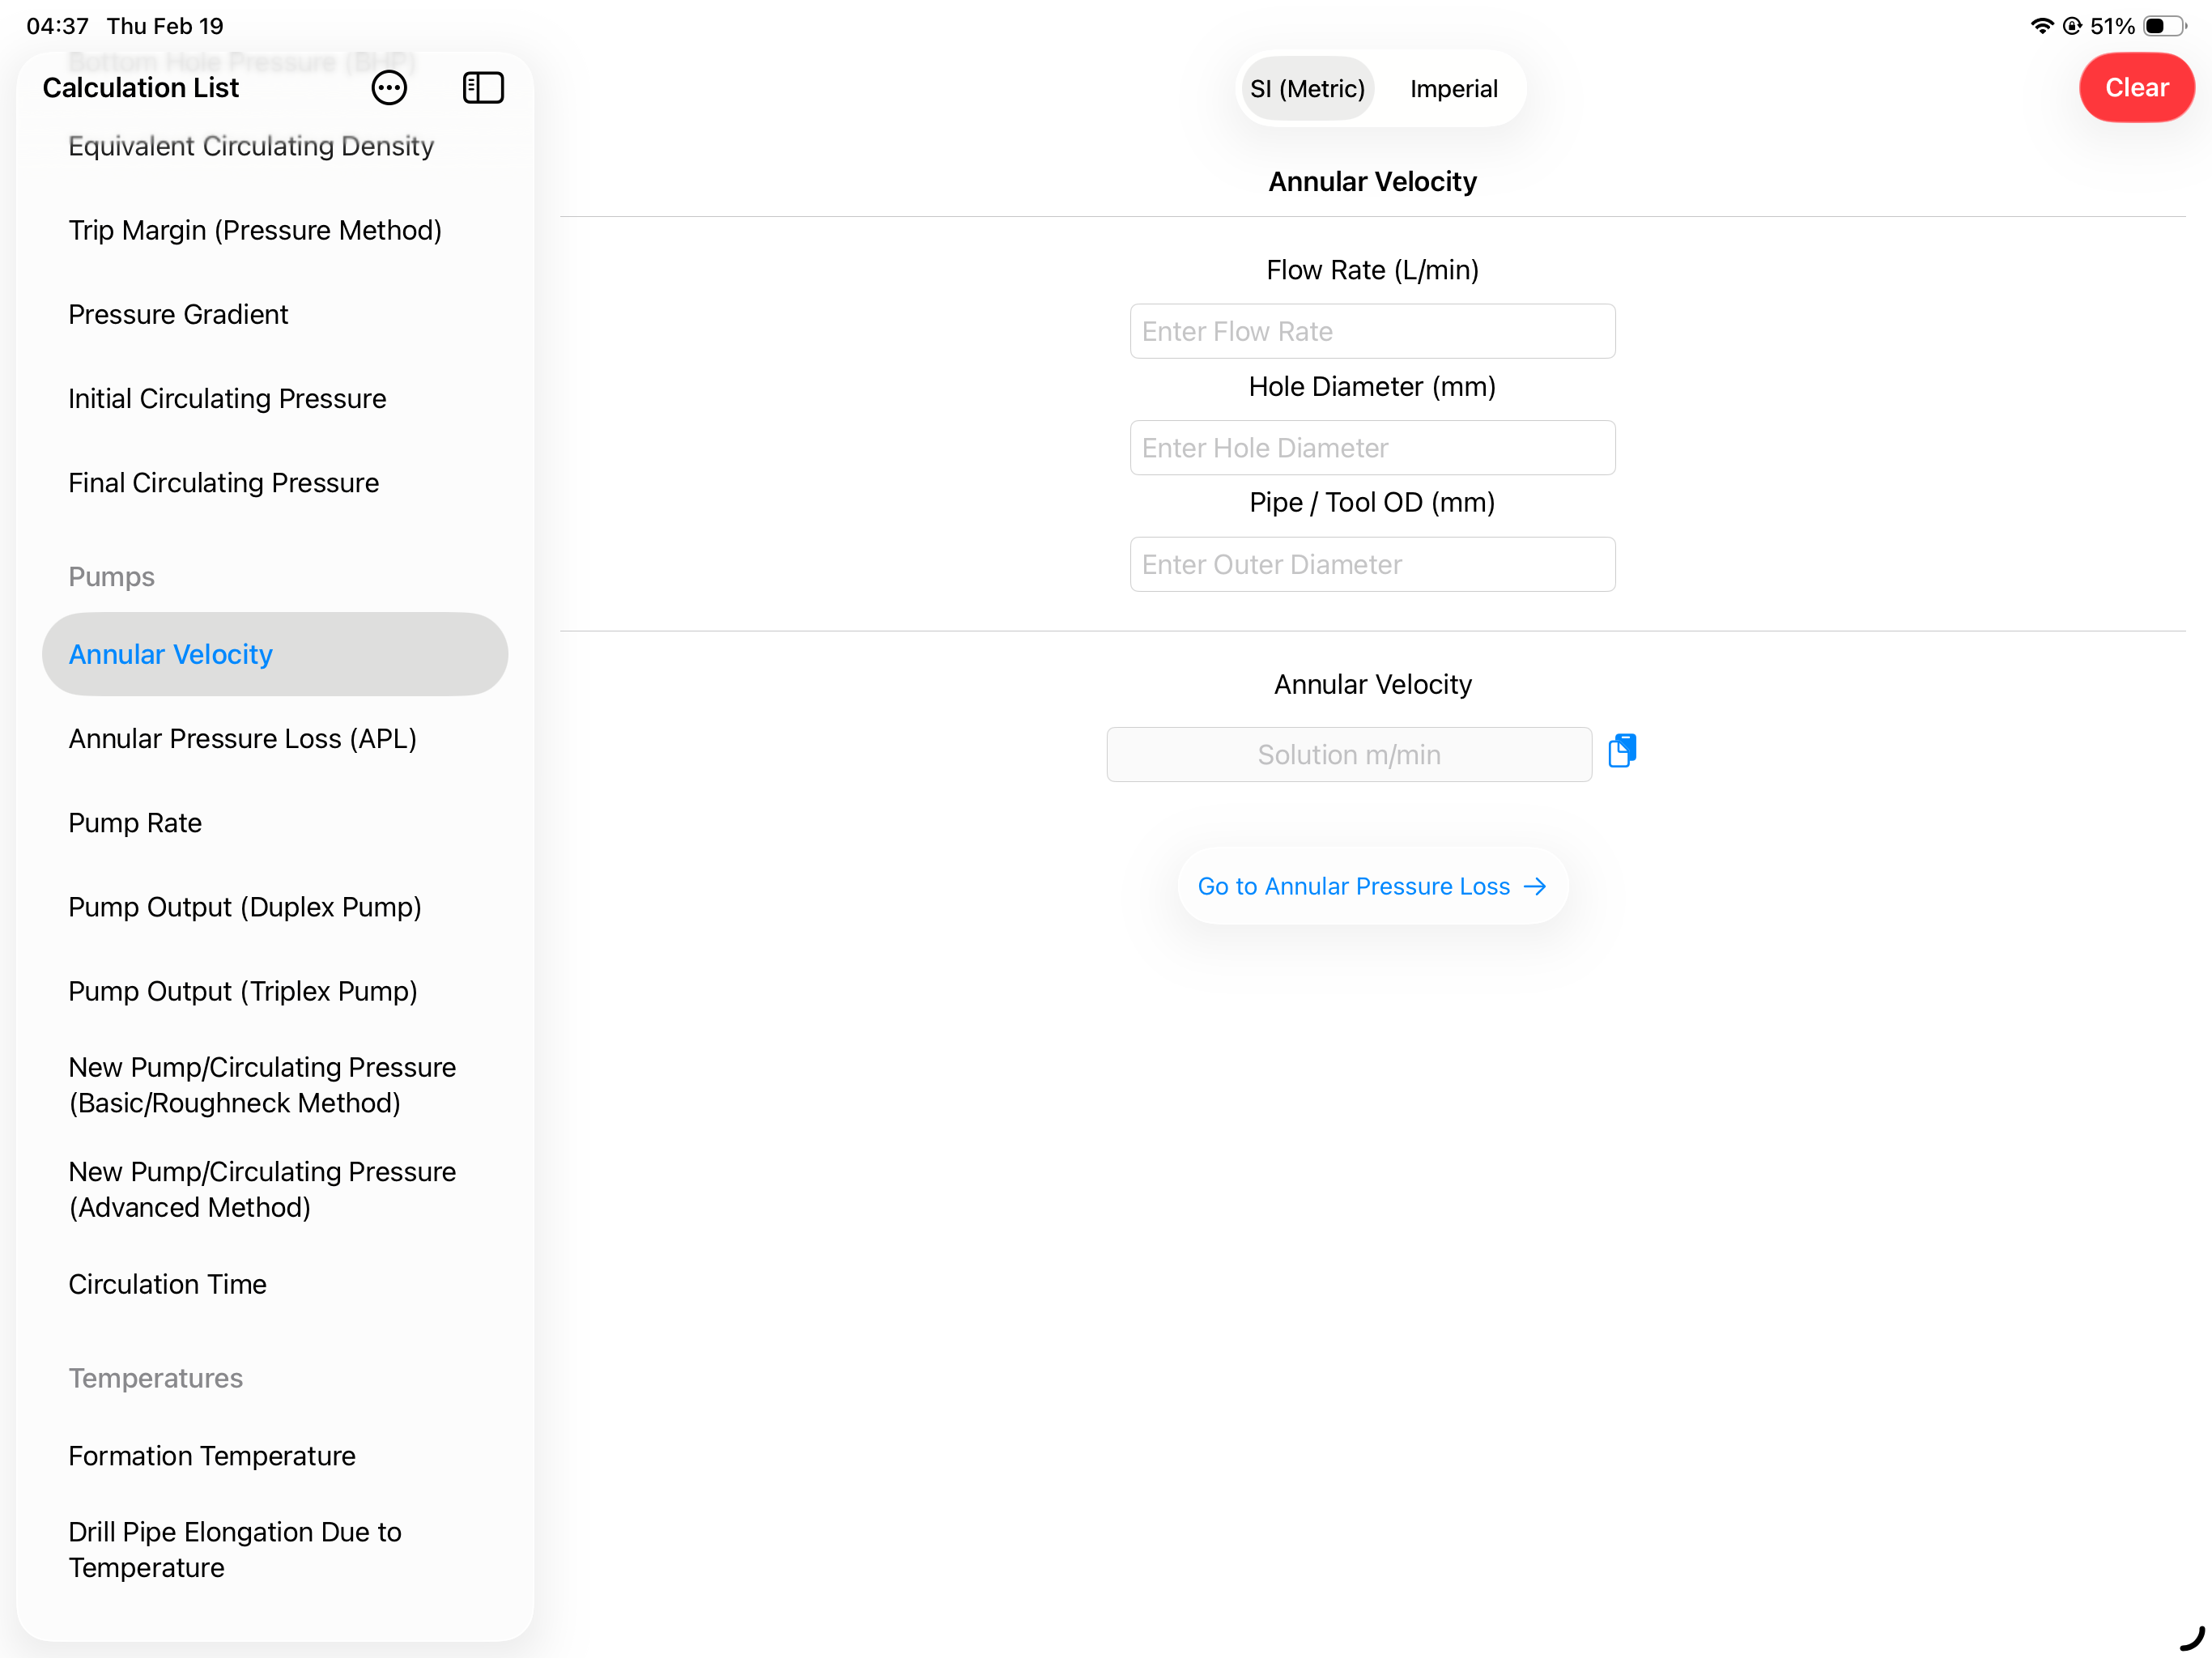Image resolution: width=2212 pixels, height=1658 pixels.
Task: Select the Pump Rate calculation
Action: click(x=135, y=822)
